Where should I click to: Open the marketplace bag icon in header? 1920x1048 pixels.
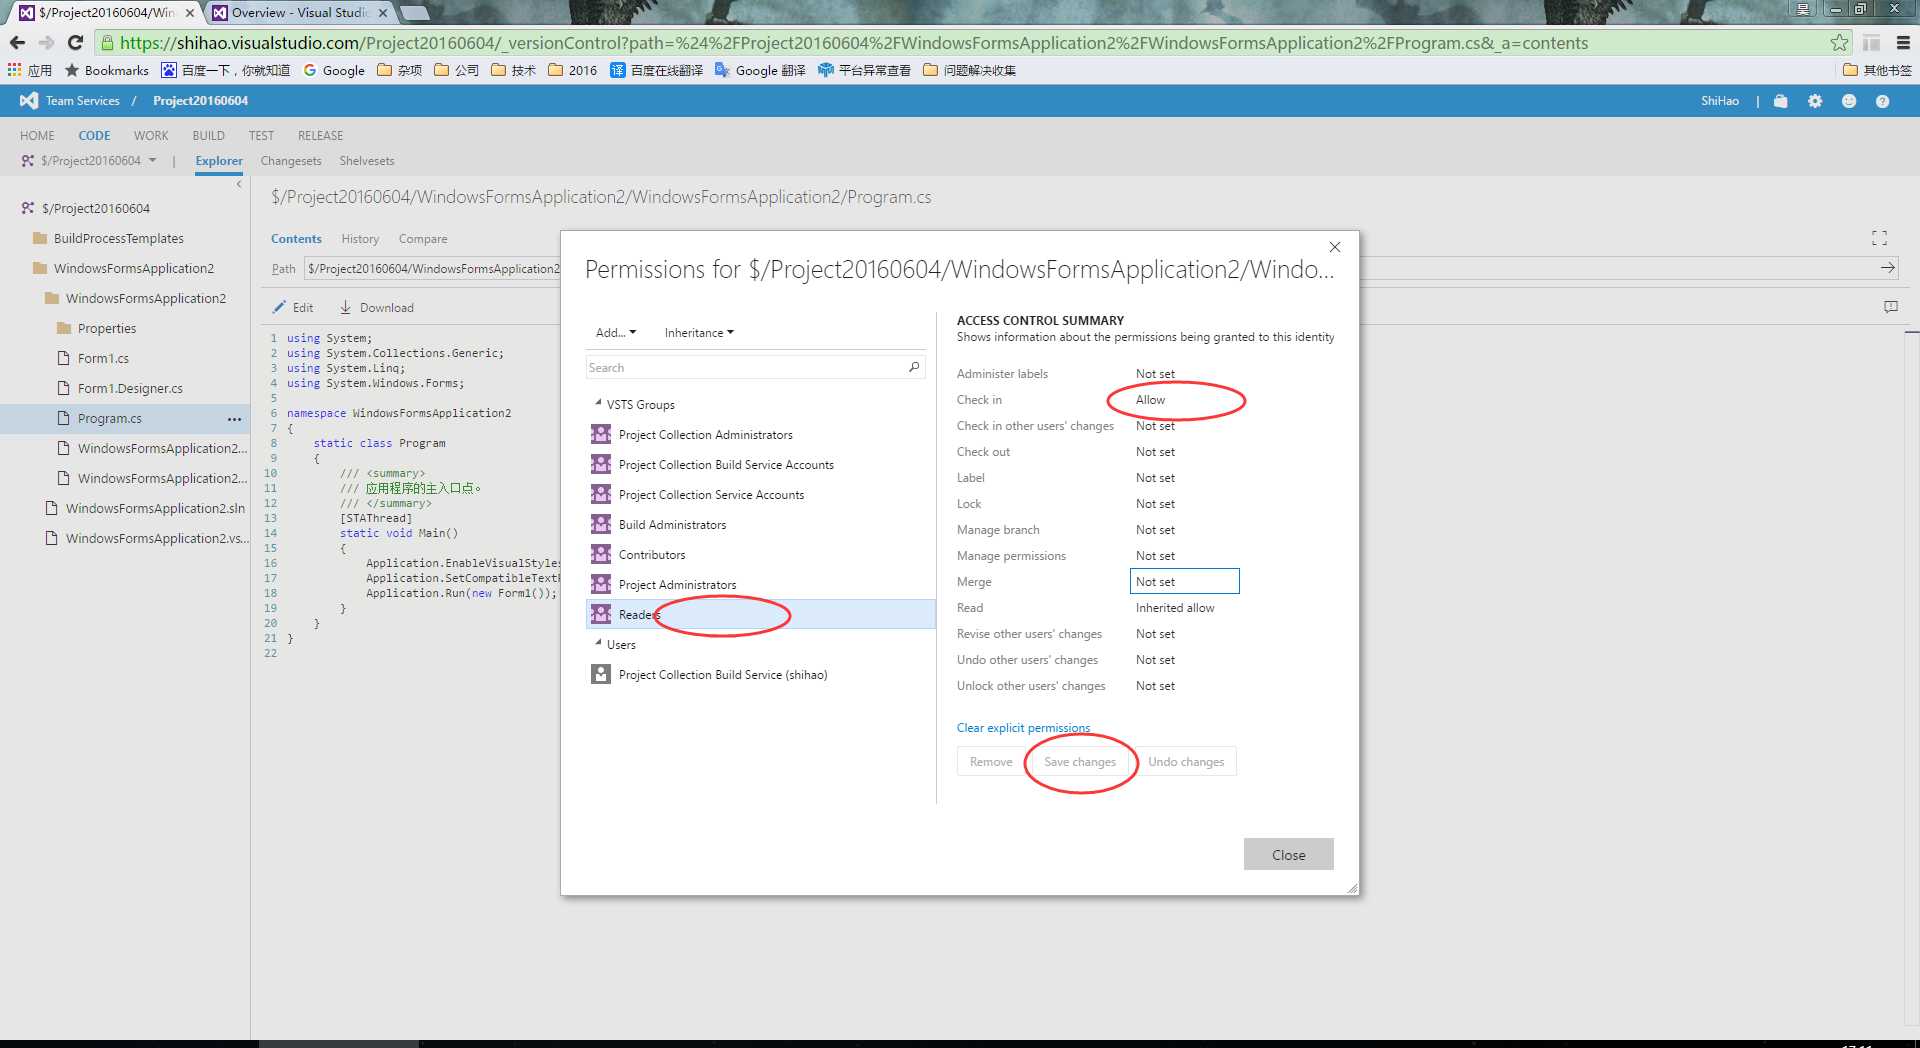coord(1780,101)
